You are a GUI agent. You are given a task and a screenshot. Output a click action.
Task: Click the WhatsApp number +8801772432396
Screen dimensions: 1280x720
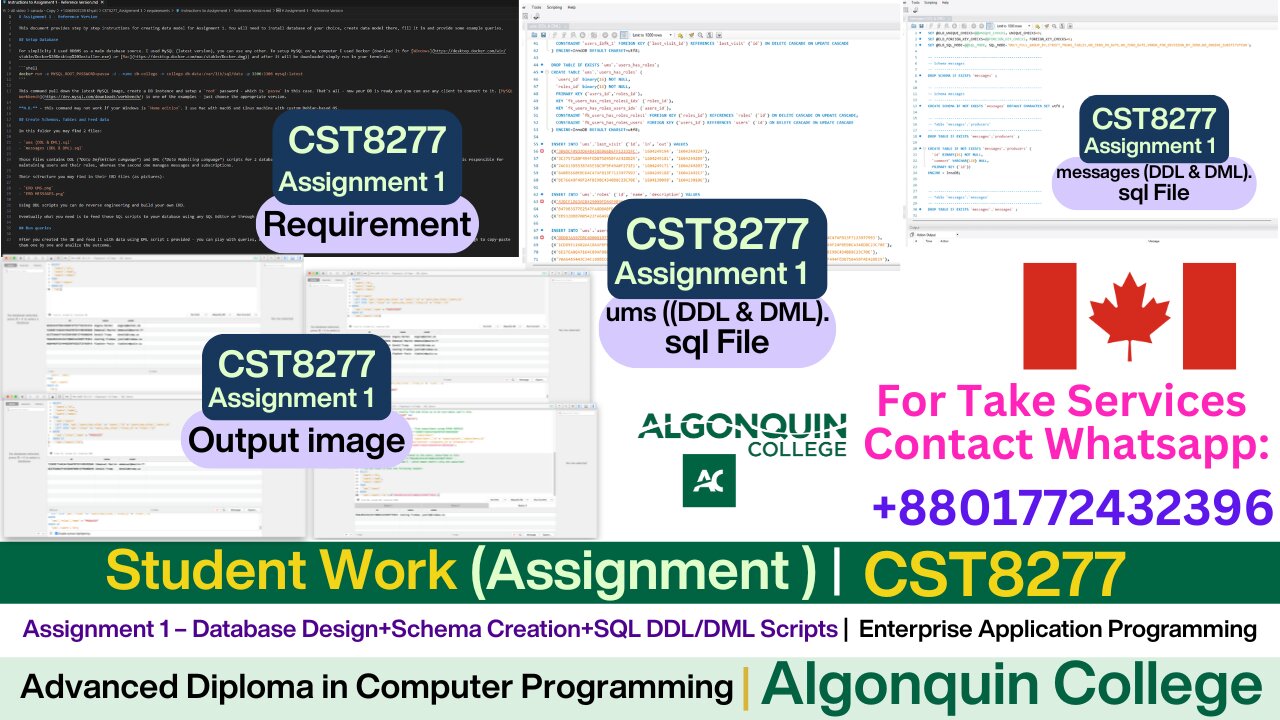[x=1074, y=507]
